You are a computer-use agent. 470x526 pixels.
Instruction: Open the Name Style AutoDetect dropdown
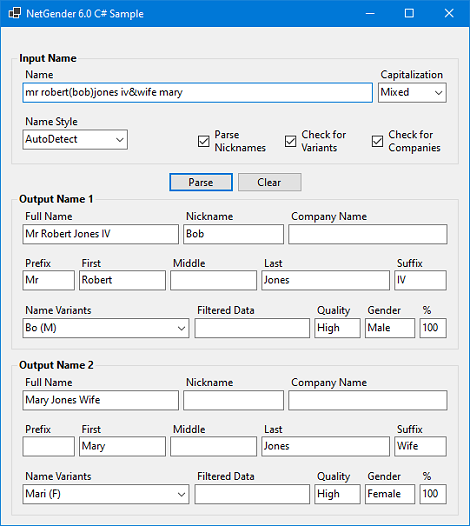coord(75,140)
